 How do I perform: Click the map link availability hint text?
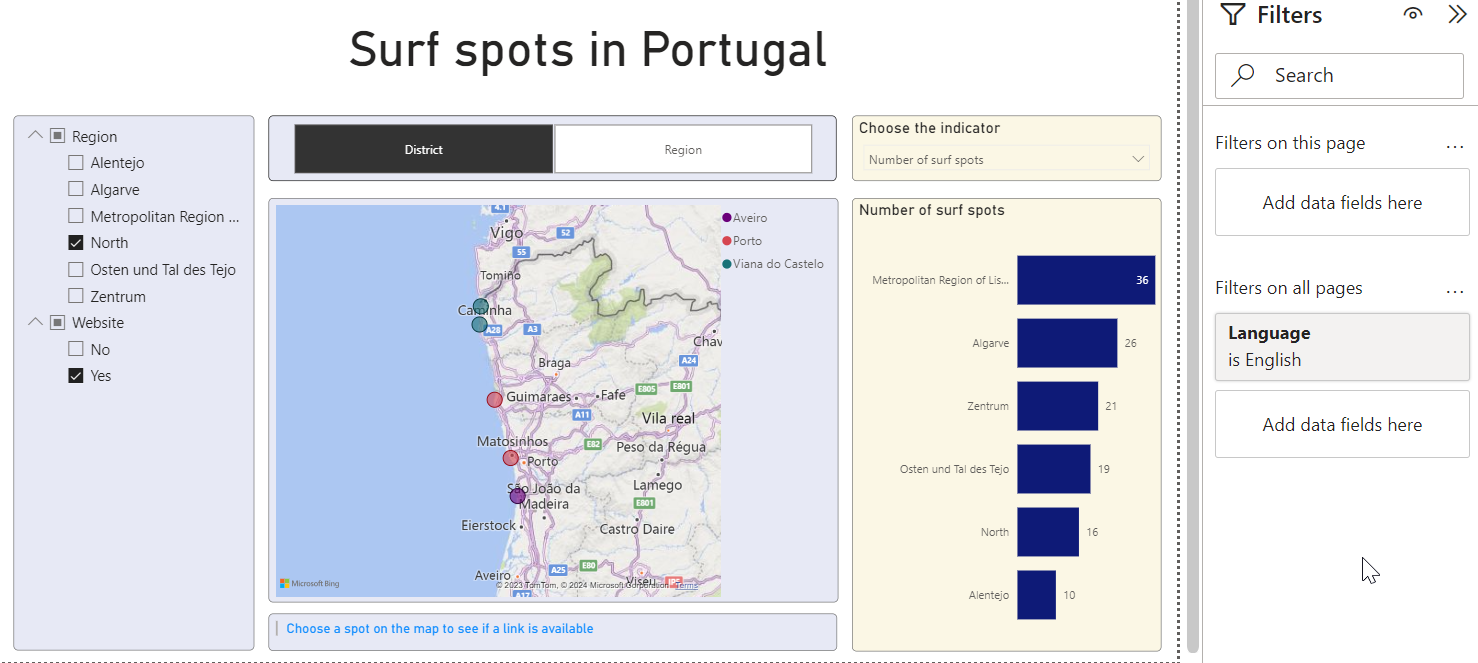(440, 629)
